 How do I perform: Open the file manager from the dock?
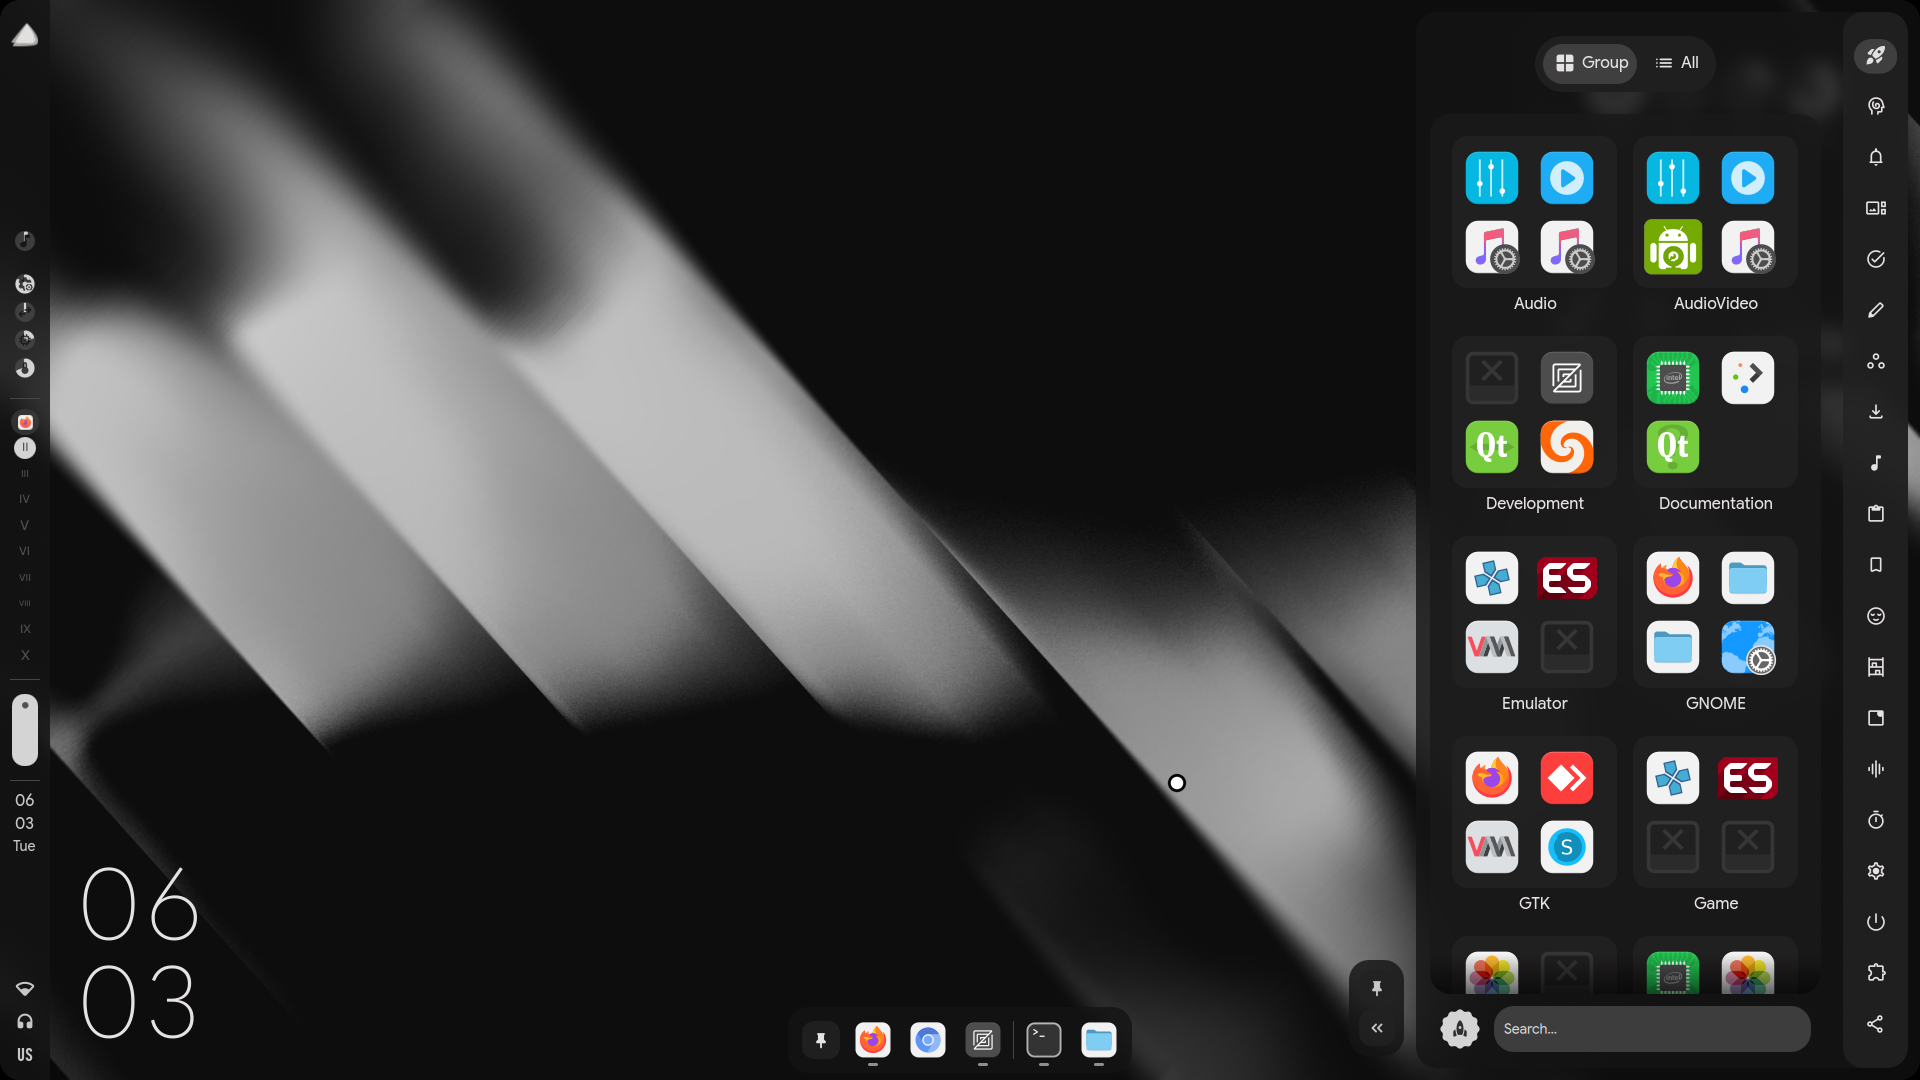tap(1099, 1040)
